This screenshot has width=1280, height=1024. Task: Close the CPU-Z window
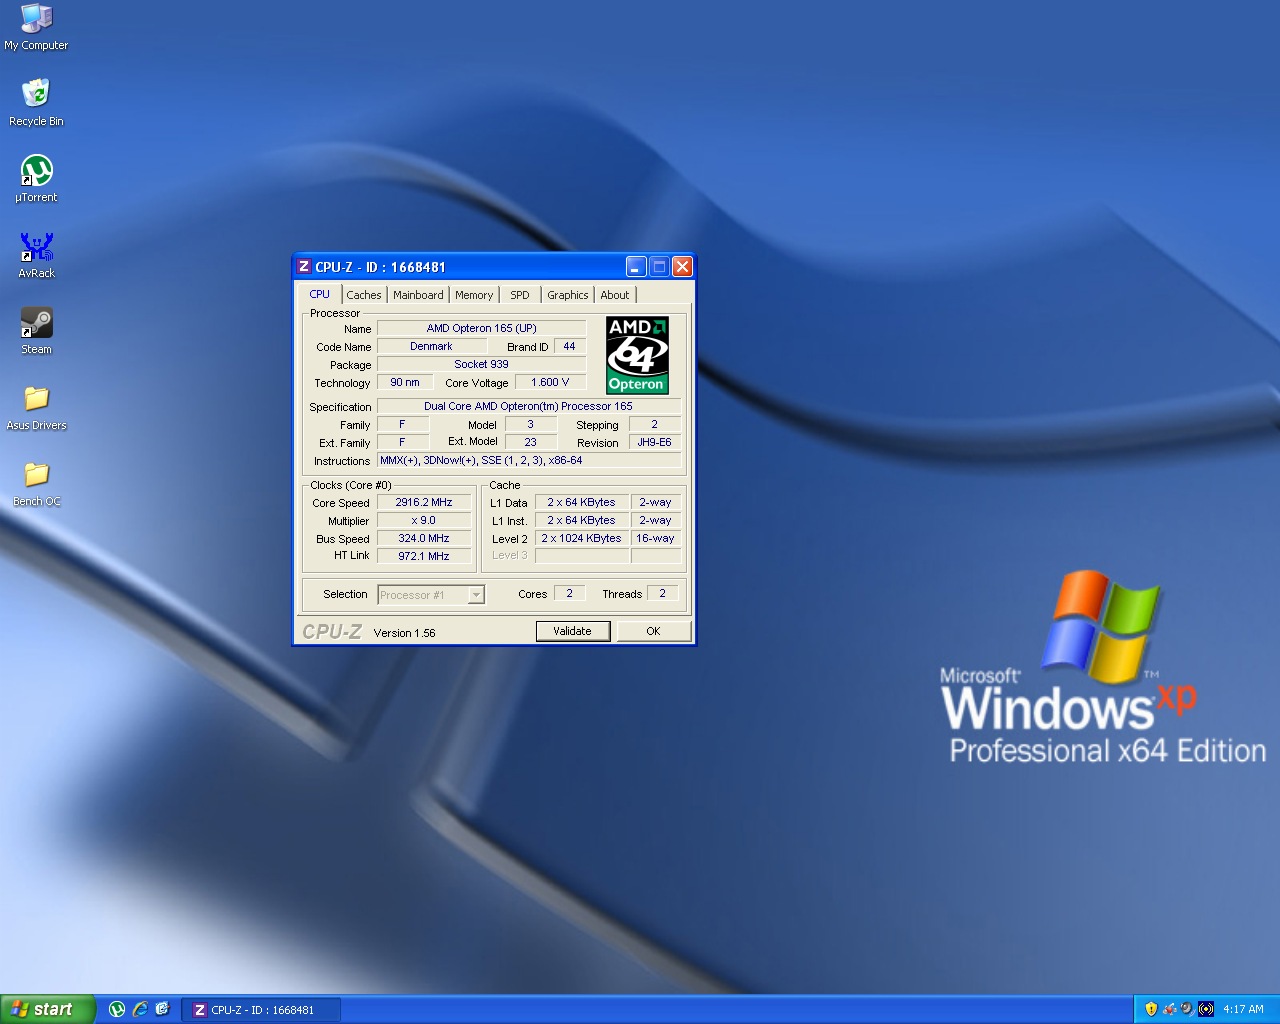(682, 266)
